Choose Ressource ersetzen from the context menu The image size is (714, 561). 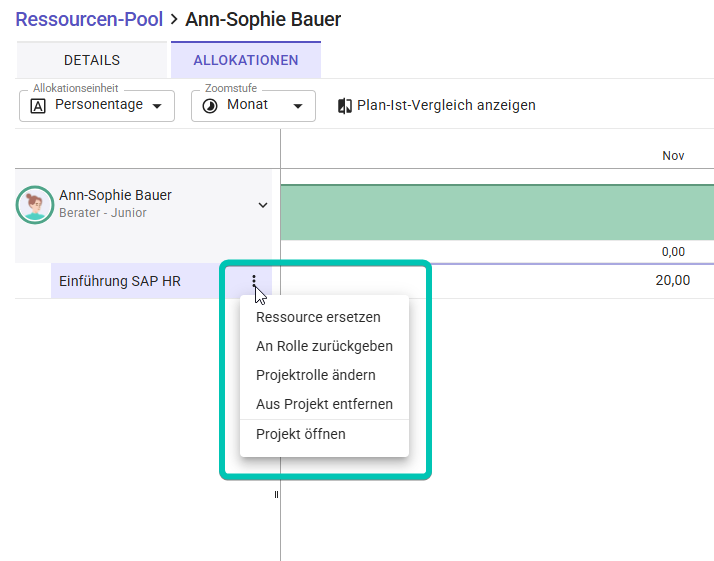pyautogui.click(x=318, y=317)
